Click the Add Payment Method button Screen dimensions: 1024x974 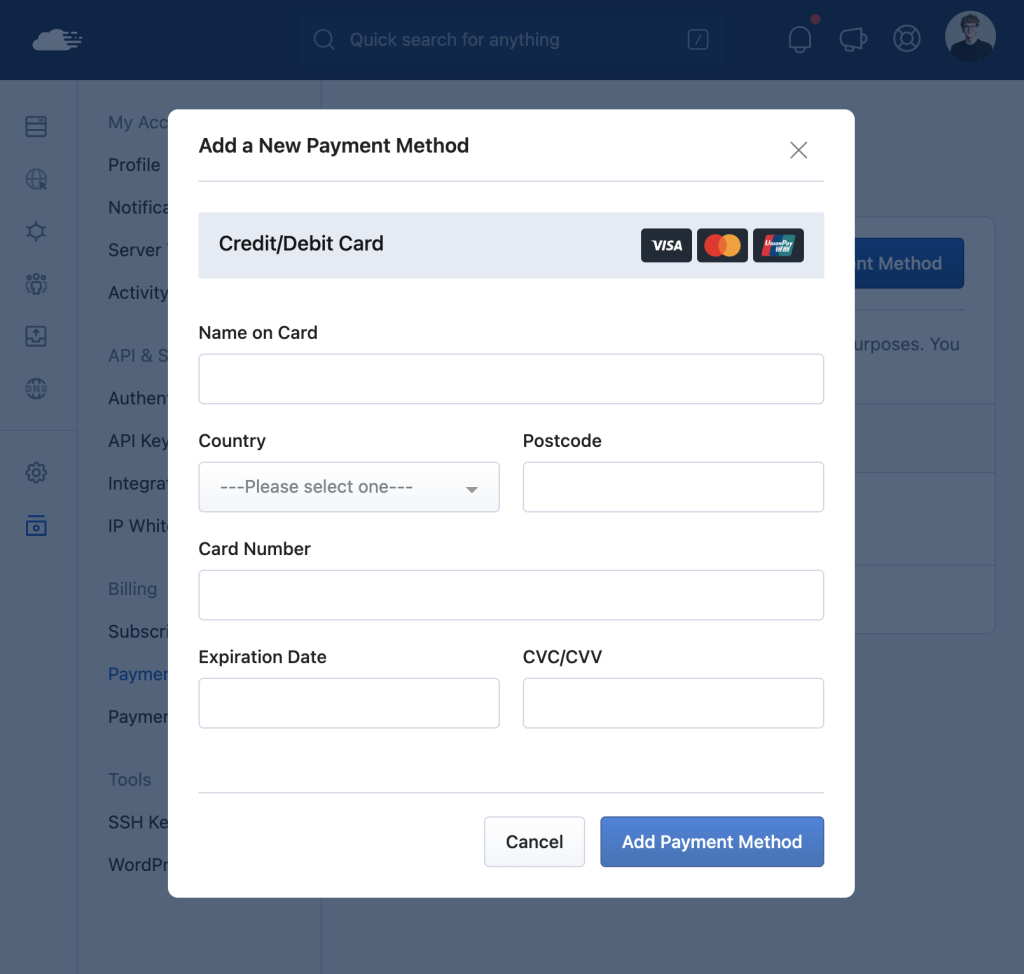point(711,841)
